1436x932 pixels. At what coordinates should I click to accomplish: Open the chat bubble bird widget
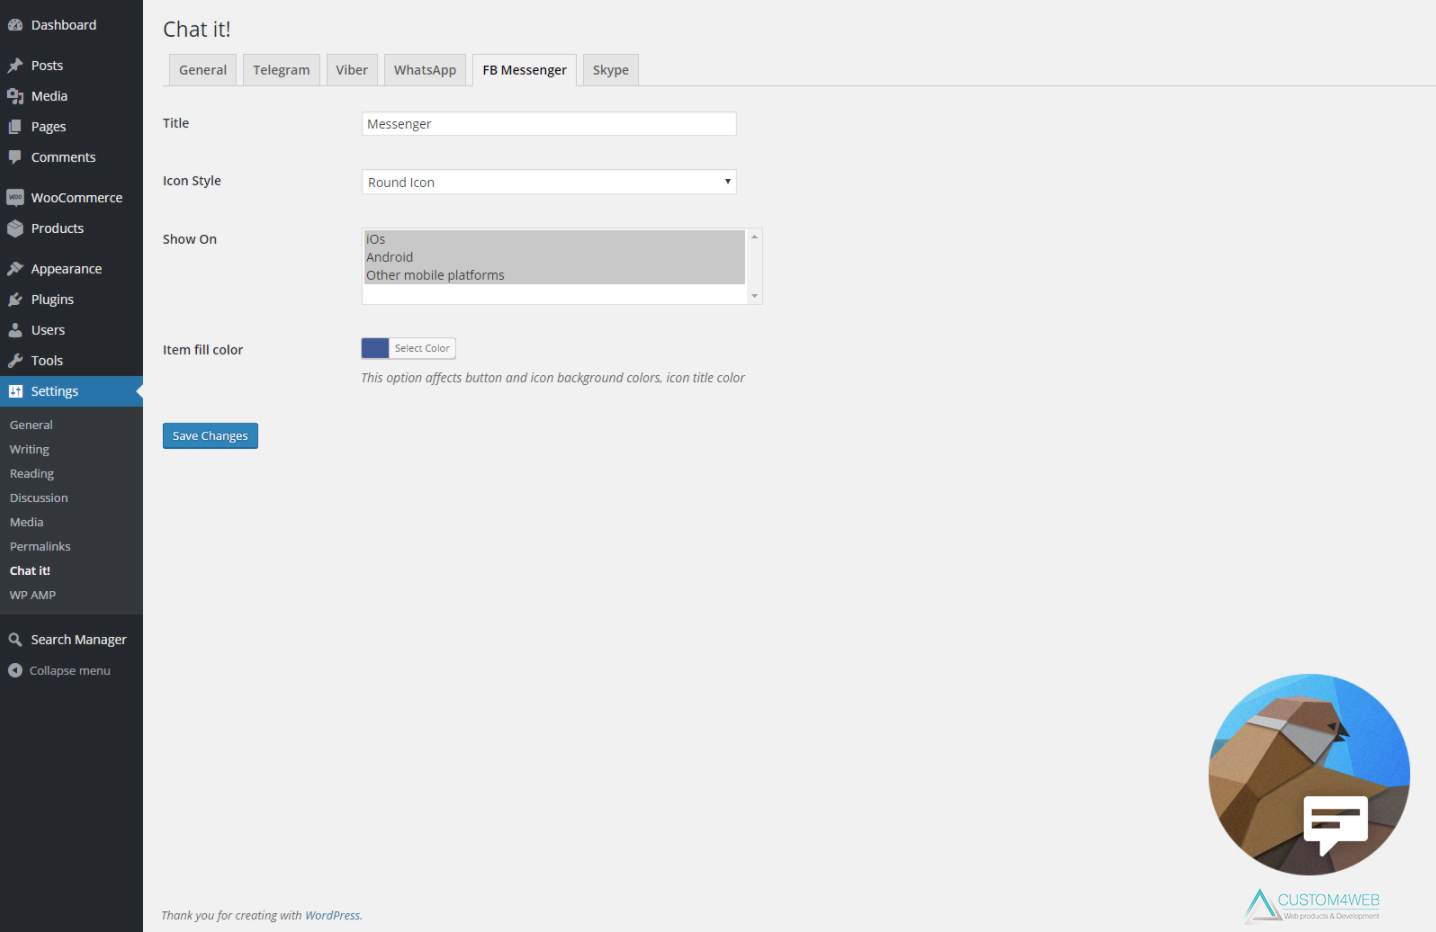pyautogui.click(x=1309, y=775)
